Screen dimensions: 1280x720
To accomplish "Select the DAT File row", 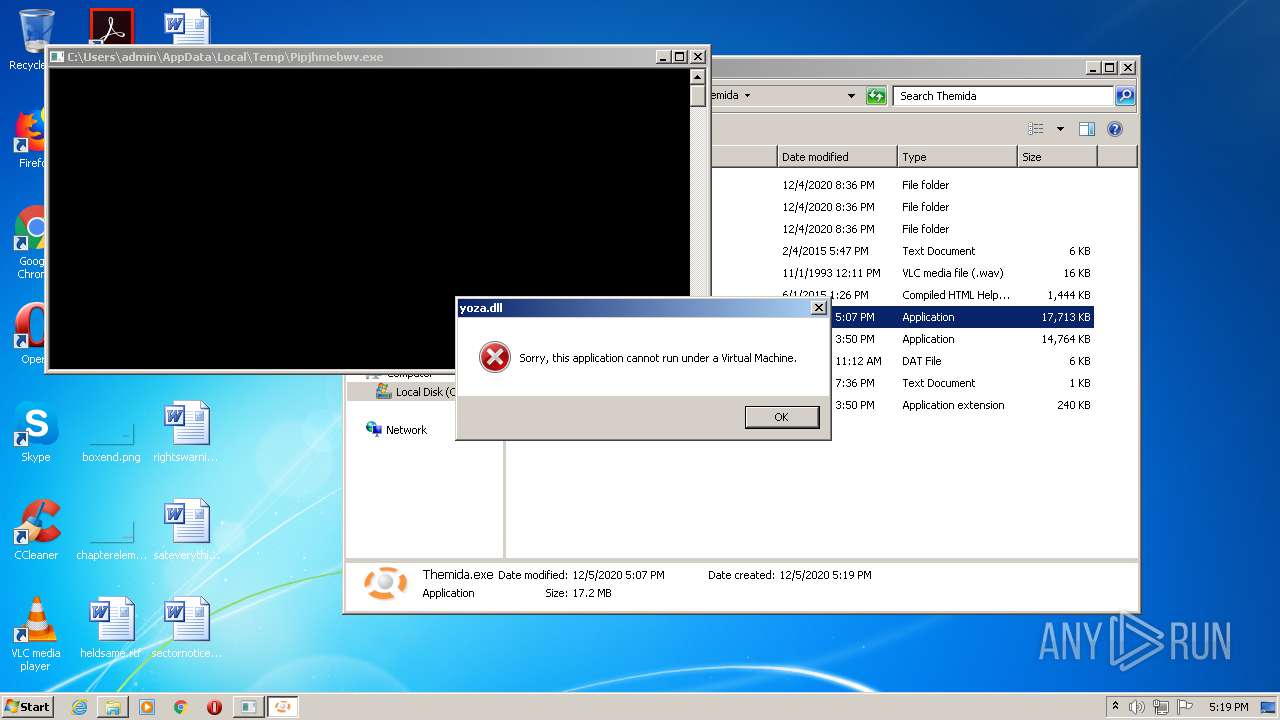I will click(x=962, y=361).
